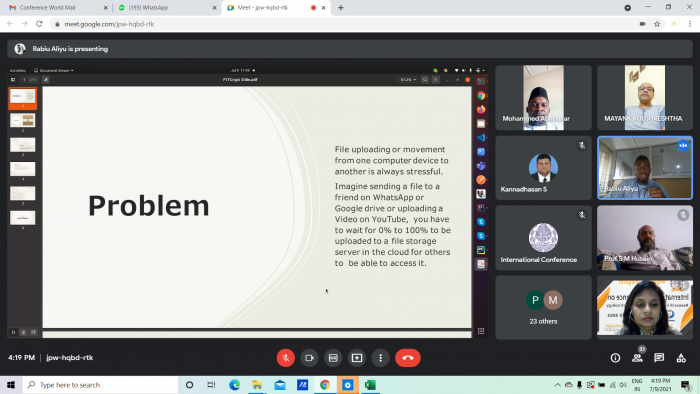Open Chrome's three-dot menu

[690, 24]
